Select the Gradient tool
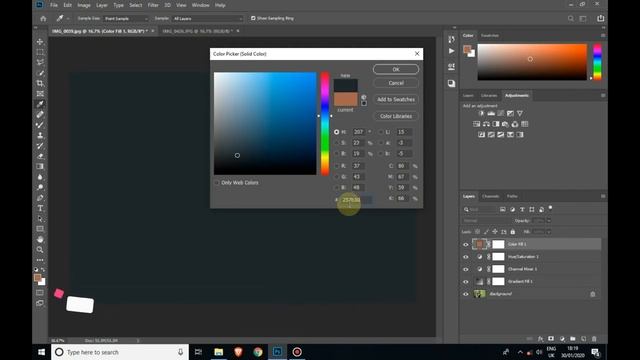 pyautogui.click(x=40, y=167)
